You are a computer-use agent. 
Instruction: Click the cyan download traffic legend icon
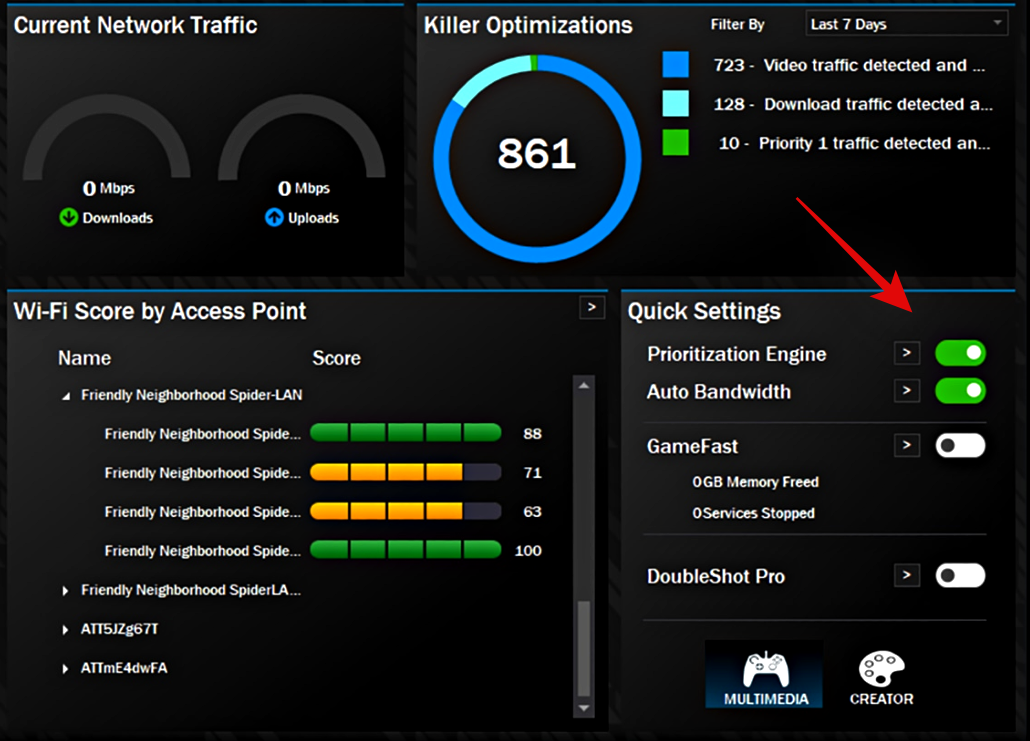(x=675, y=102)
